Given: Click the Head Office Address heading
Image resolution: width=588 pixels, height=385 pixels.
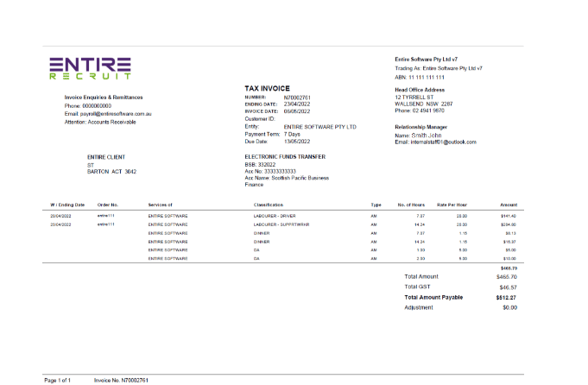Looking at the screenshot, I should click(x=419, y=90).
